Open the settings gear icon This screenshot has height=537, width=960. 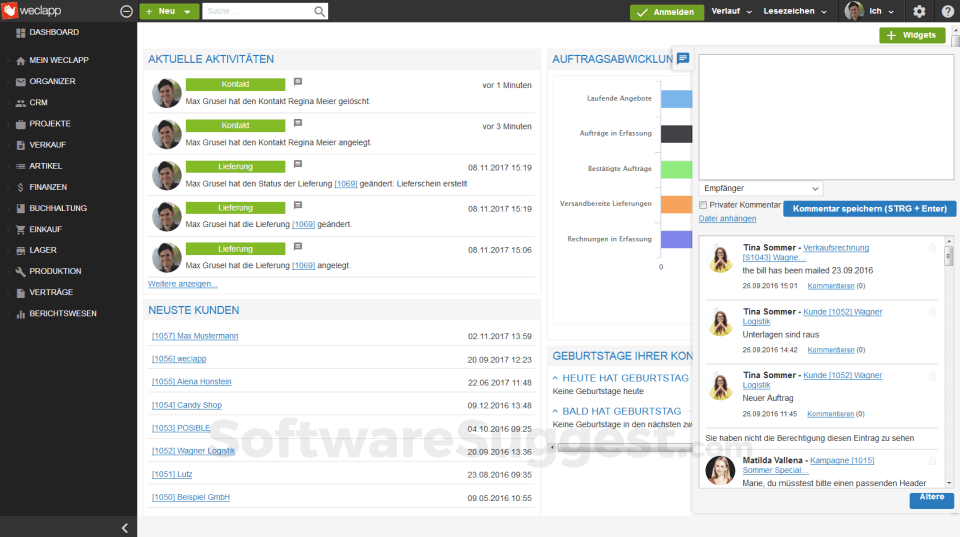pos(919,11)
